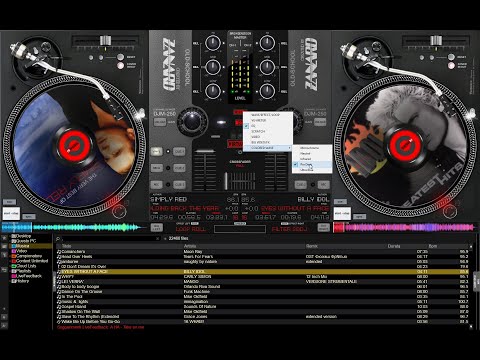Screen dimensions: 480x360
Task: Click the right channel mid EQ knob
Action: click(267, 67)
